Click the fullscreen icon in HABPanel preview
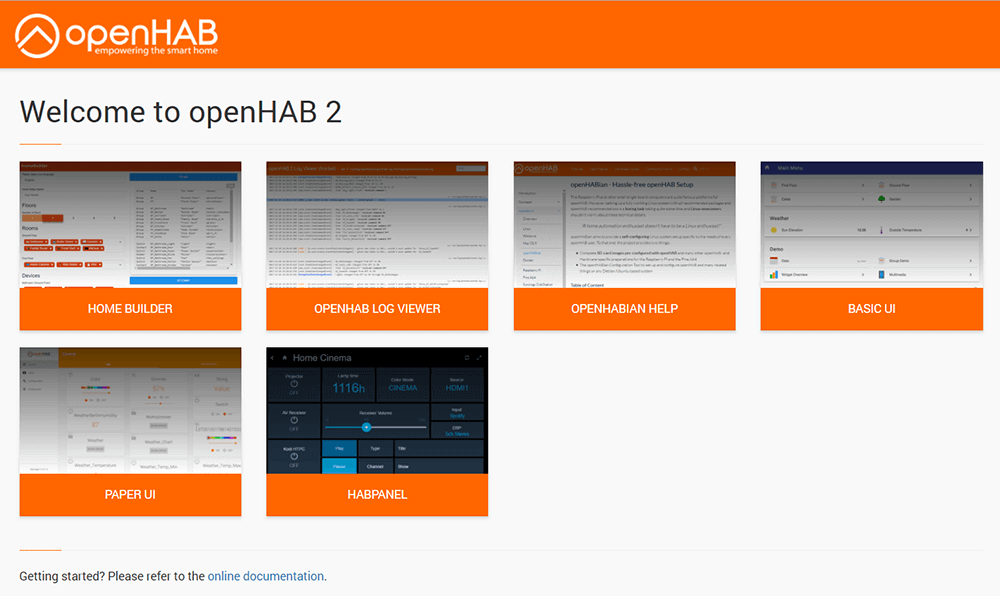1000x596 pixels. (479, 358)
